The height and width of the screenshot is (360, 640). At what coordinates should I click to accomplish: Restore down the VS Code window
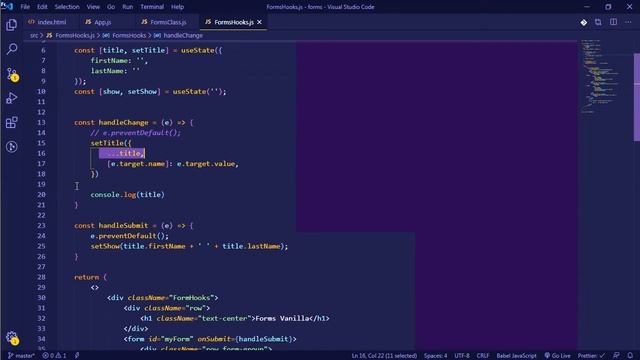click(608, 7)
